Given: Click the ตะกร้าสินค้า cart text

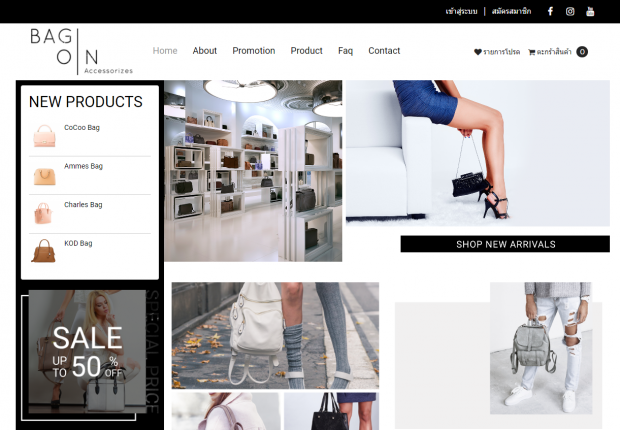Looking at the screenshot, I should click(554, 52).
